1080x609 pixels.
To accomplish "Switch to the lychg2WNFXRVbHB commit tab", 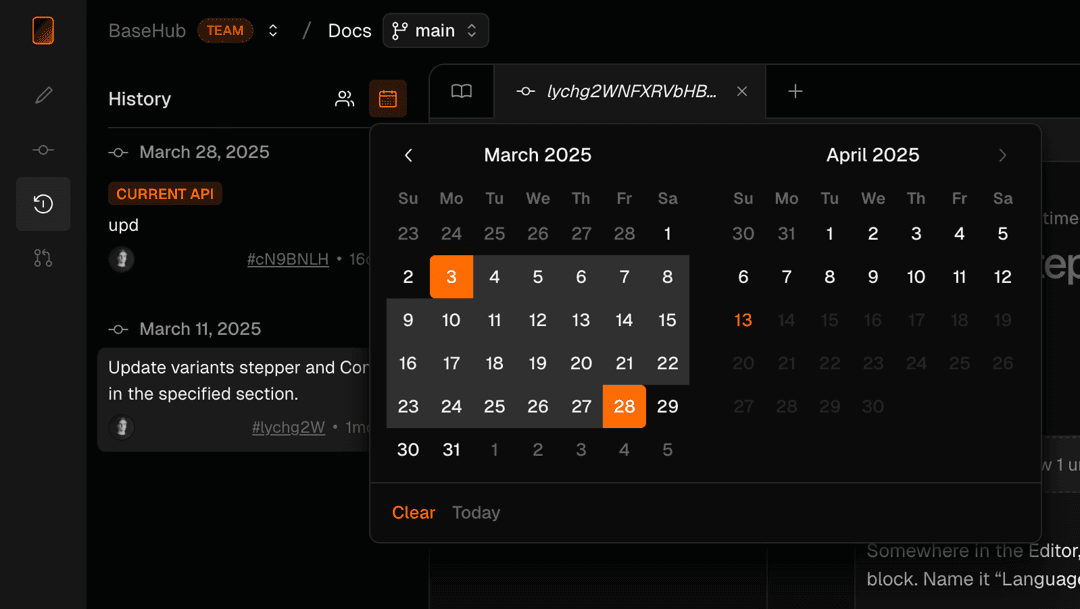I will 630,92.
